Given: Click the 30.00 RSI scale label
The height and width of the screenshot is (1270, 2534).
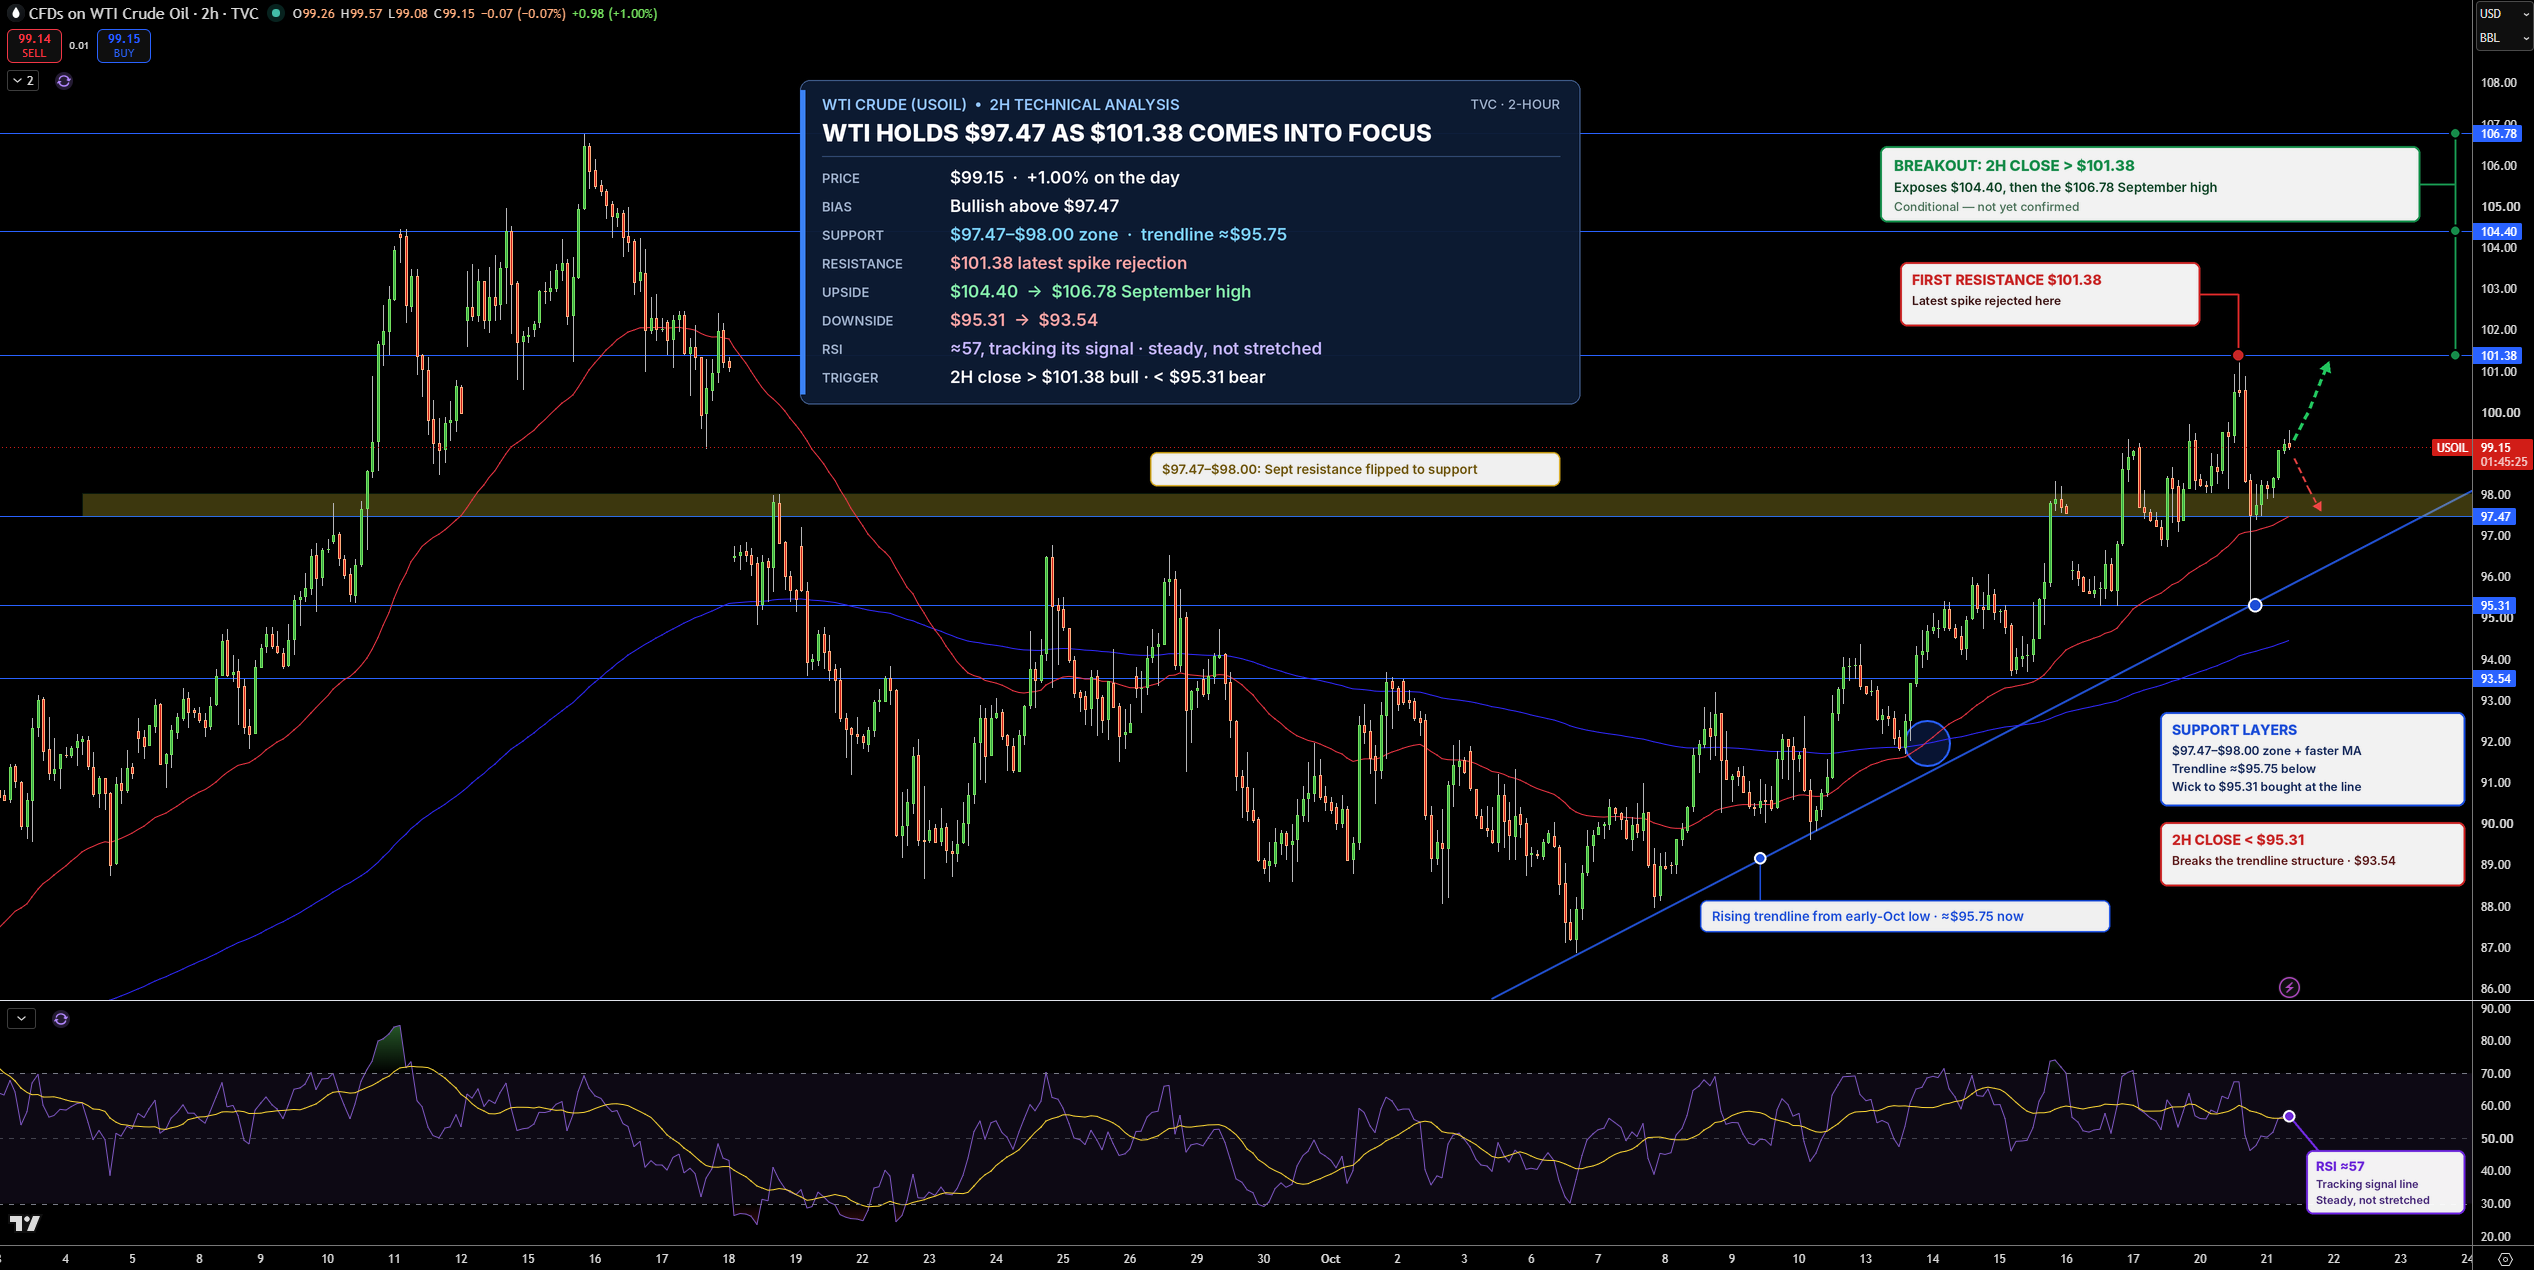Looking at the screenshot, I should (x=2496, y=1204).
